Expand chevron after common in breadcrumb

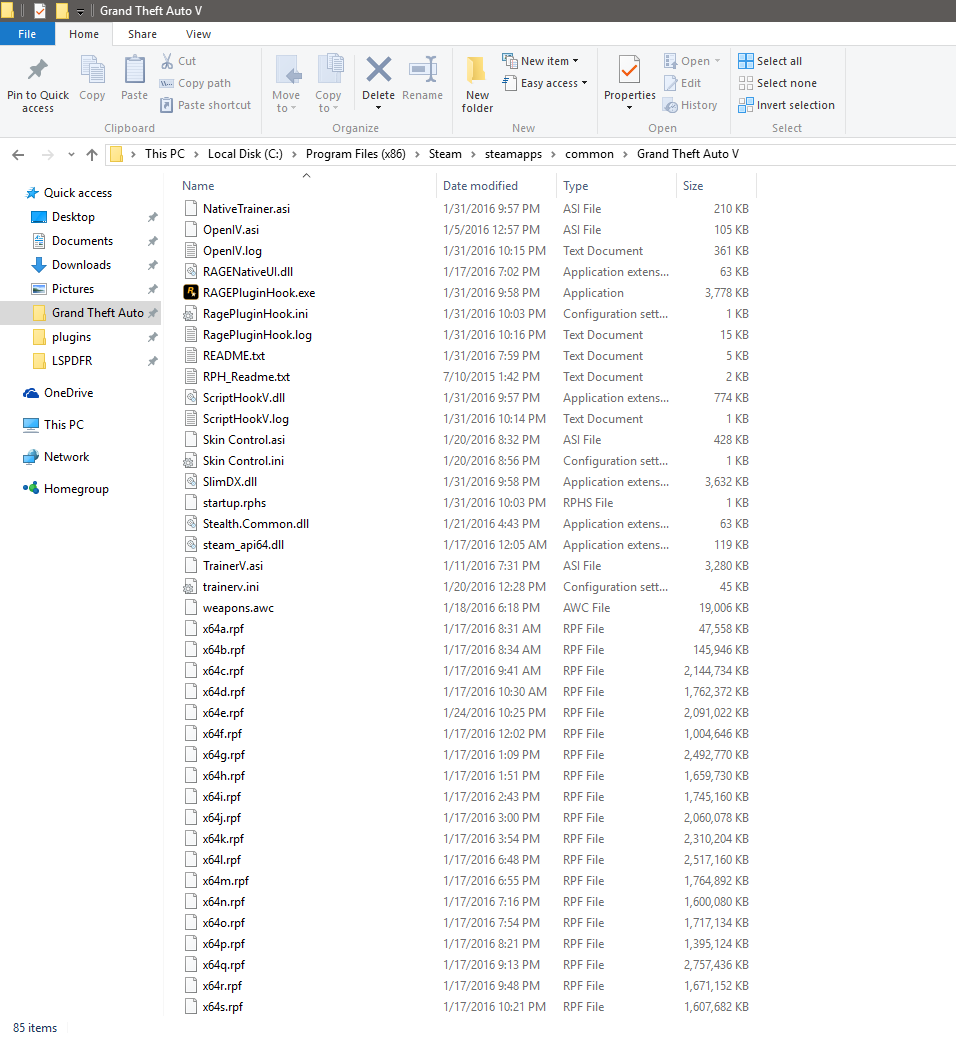(625, 154)
